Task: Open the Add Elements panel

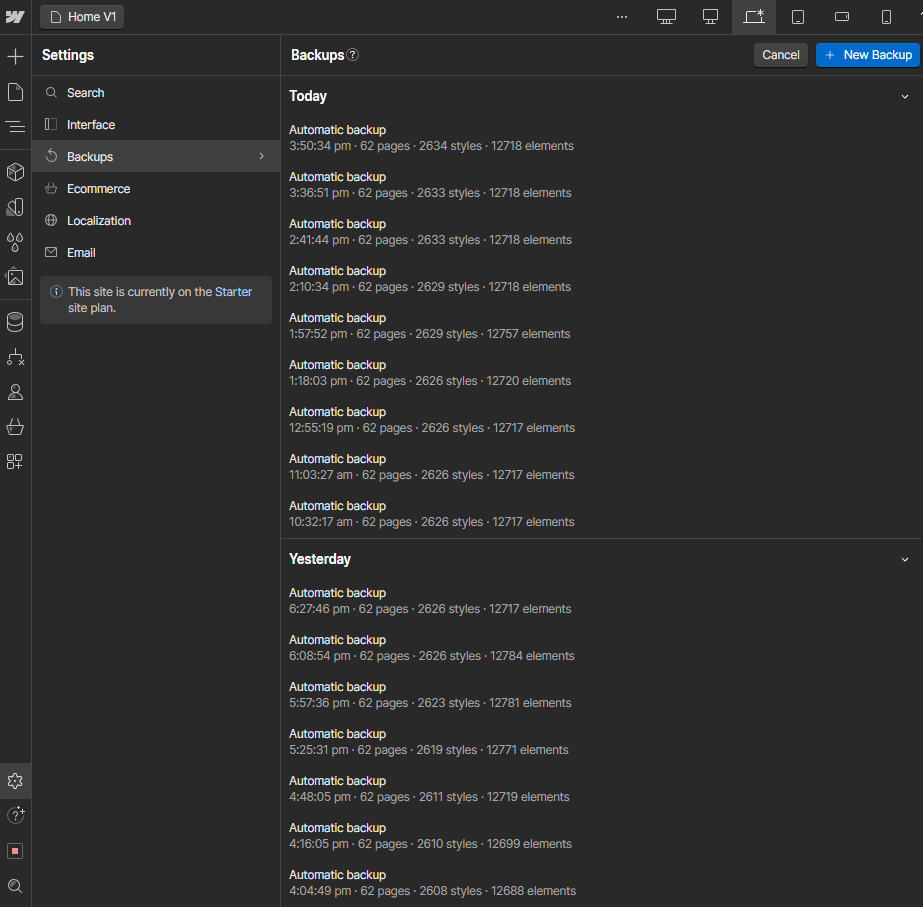Action: click(x=15, y=56)
